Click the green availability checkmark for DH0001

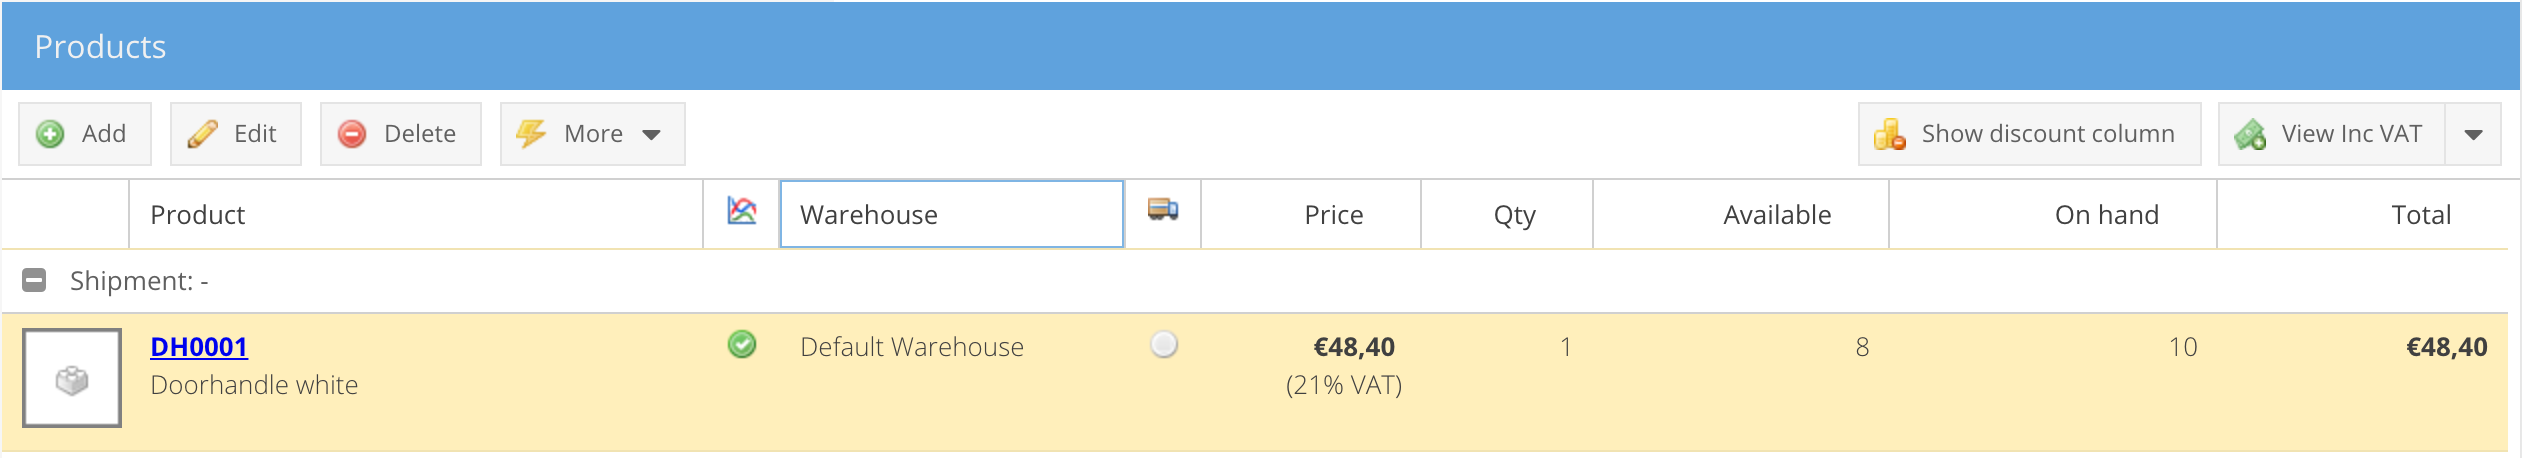[742, 345]
